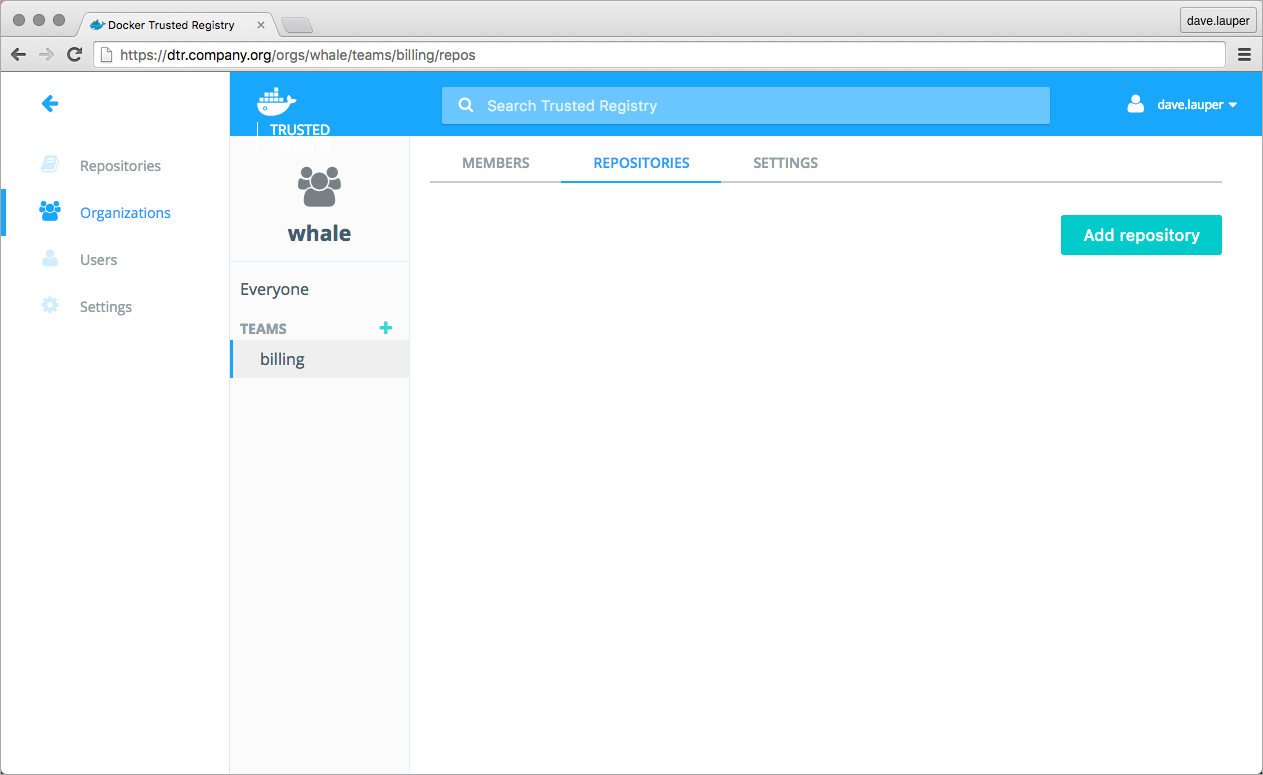
Task: Select the Organizations people icon
Action: [50, 212]
